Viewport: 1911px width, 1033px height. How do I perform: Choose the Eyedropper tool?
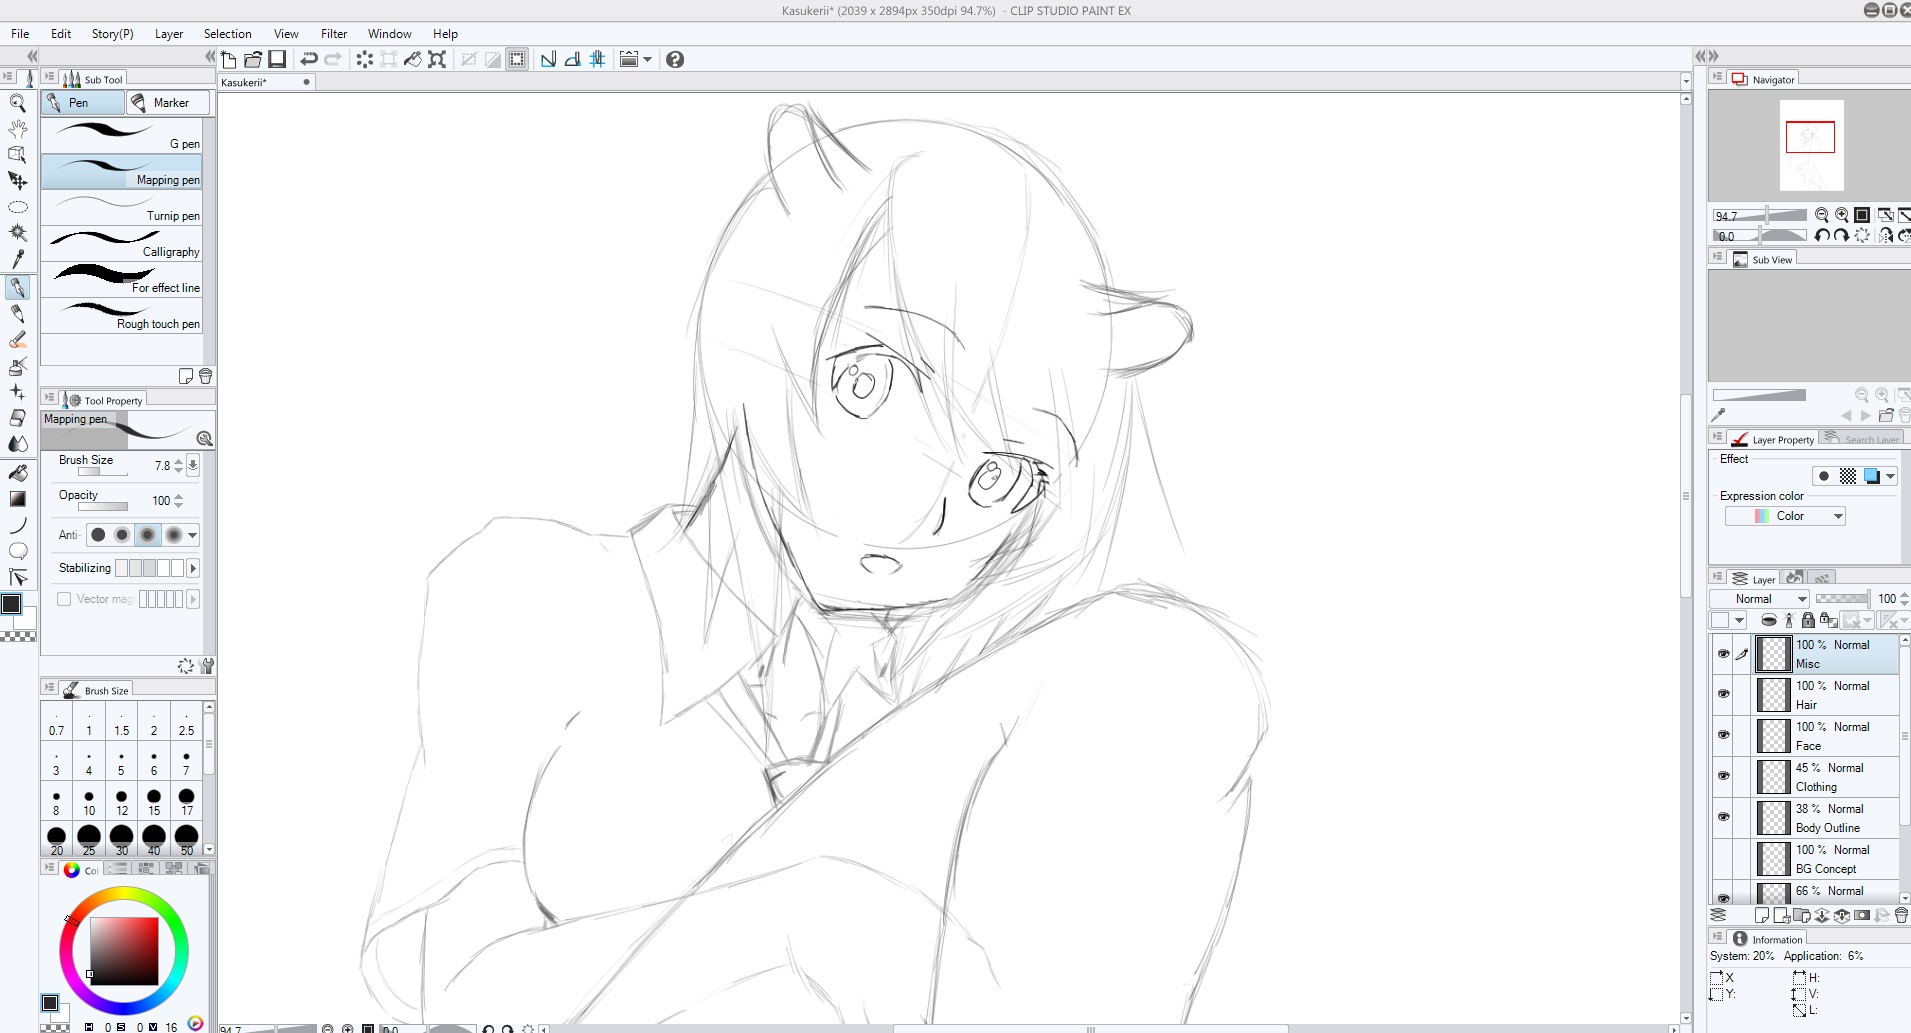point(17,259)
